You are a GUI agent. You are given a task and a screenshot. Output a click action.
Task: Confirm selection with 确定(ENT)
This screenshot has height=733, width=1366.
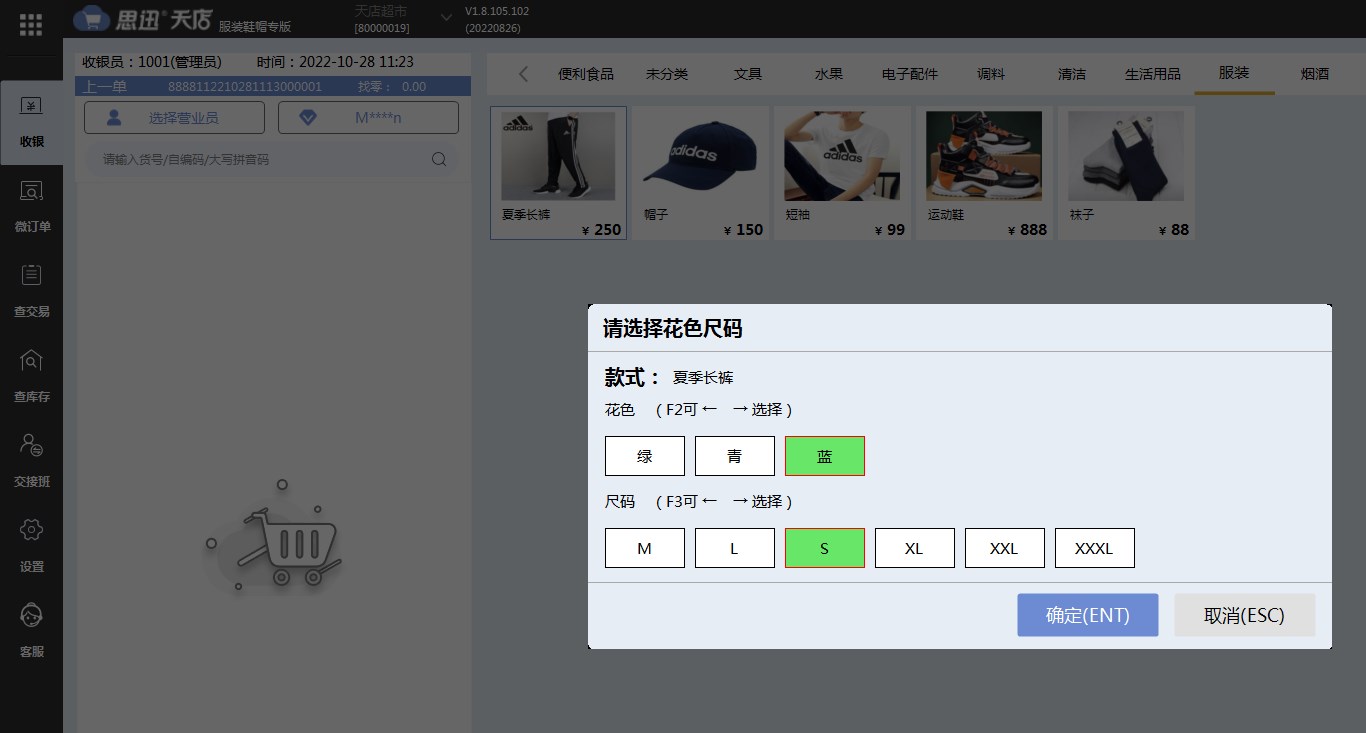[x=1087, y=614]
